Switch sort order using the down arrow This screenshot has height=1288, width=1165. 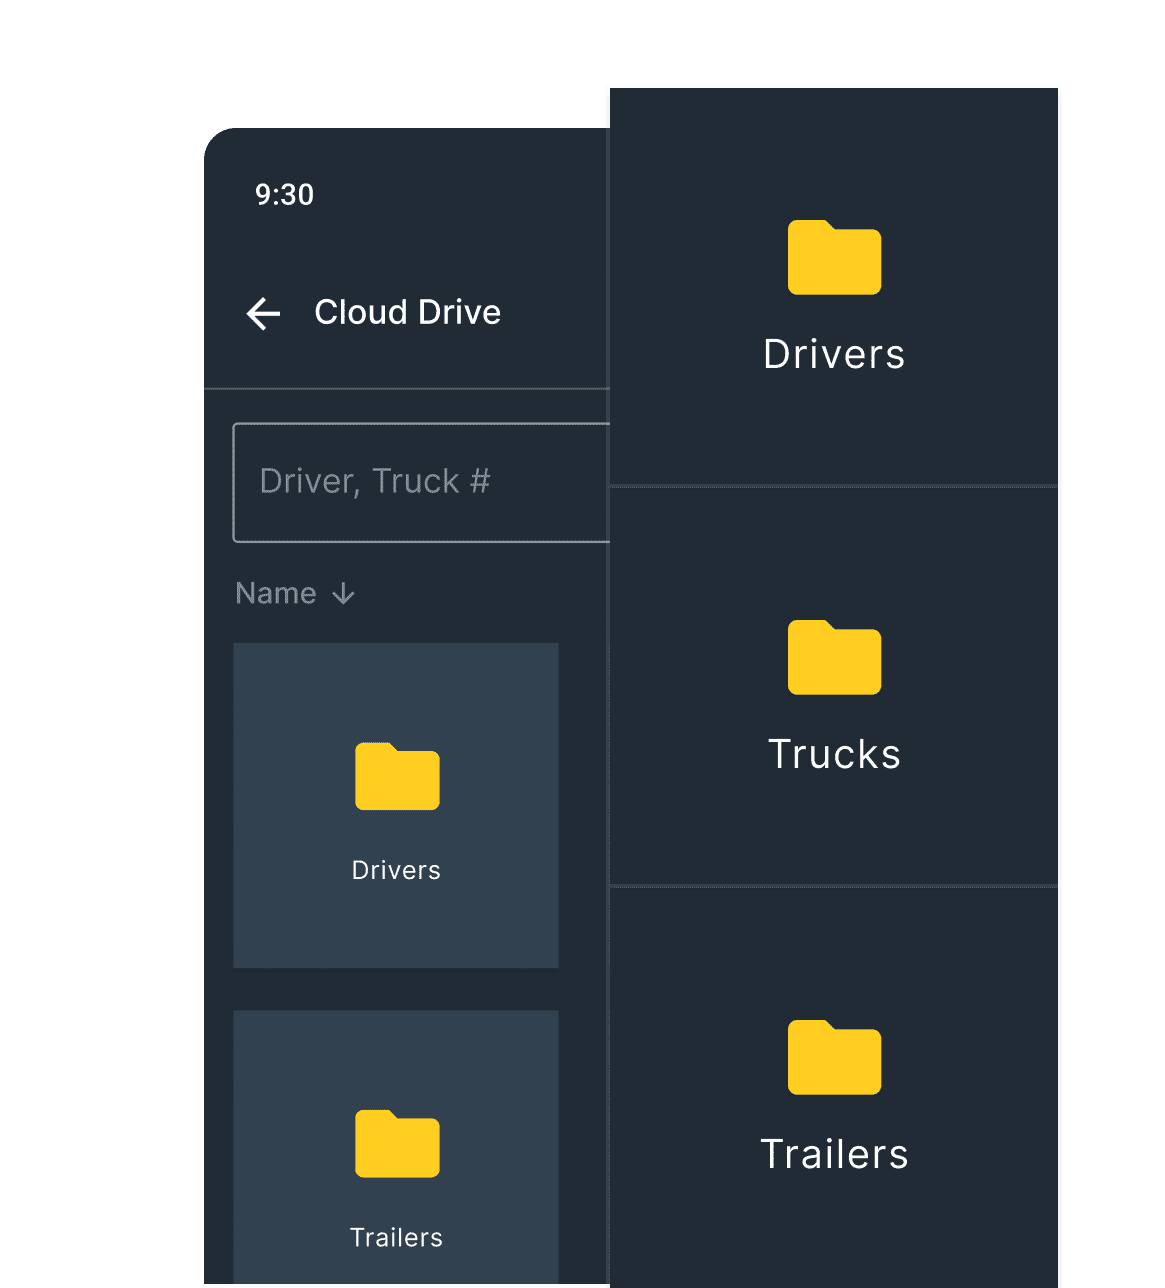343,593
